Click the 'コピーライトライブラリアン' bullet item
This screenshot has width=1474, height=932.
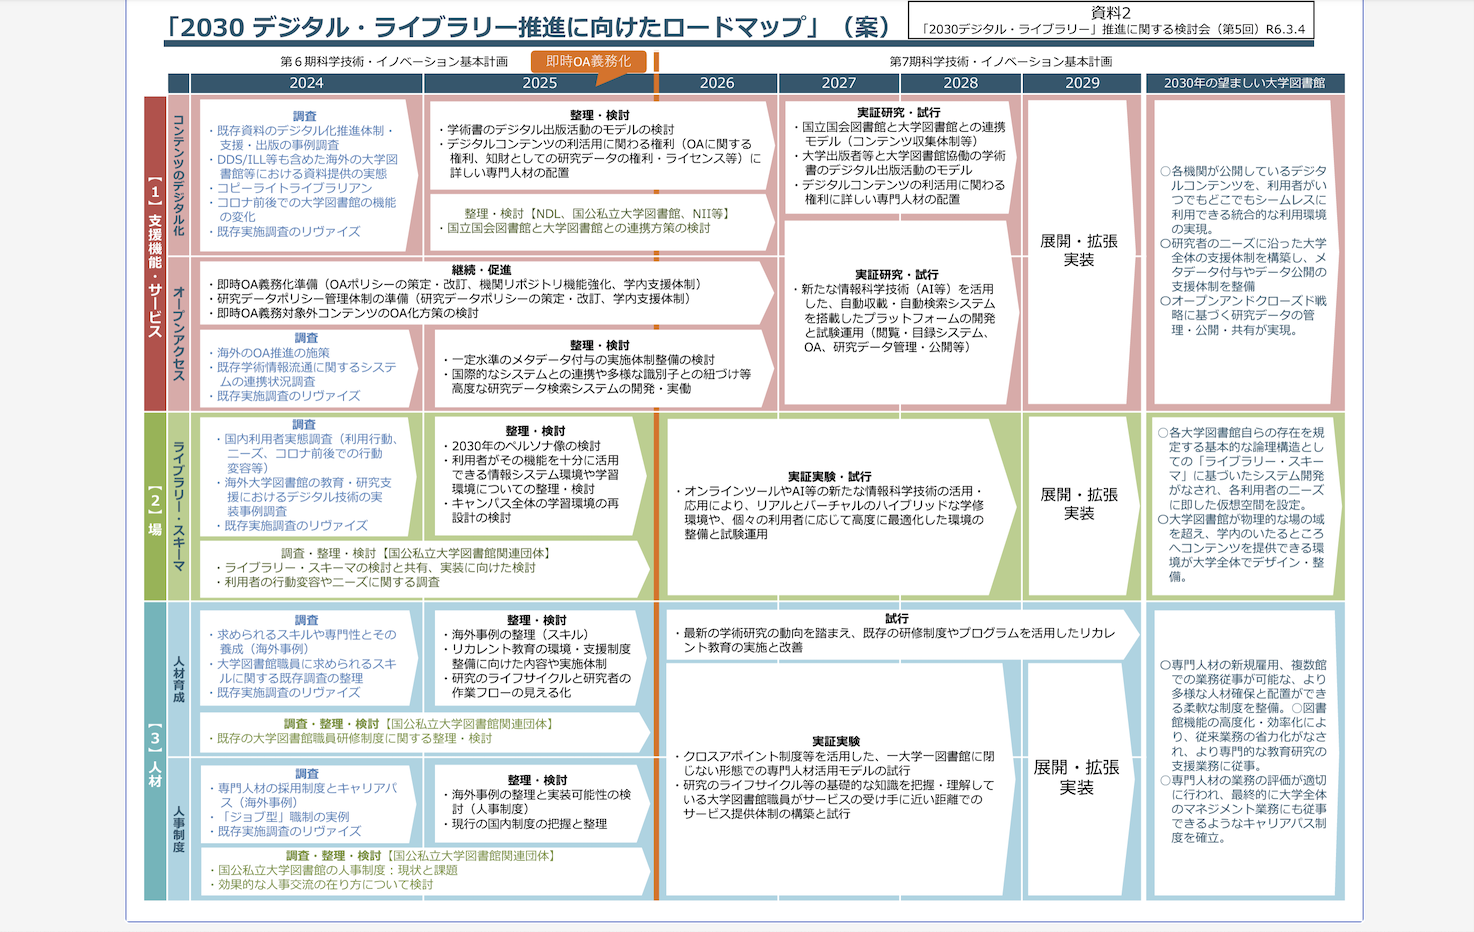click(x=291, y=188)
